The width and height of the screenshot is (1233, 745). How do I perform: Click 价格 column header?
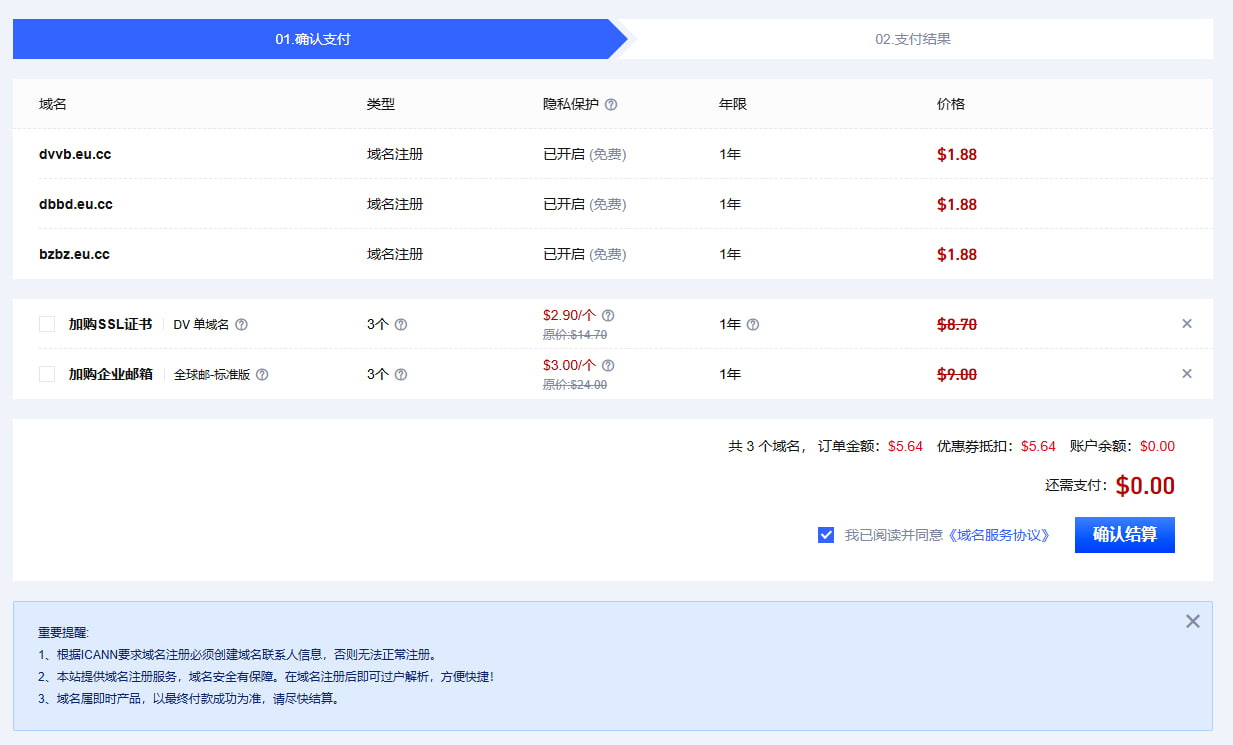pos(951,104)
